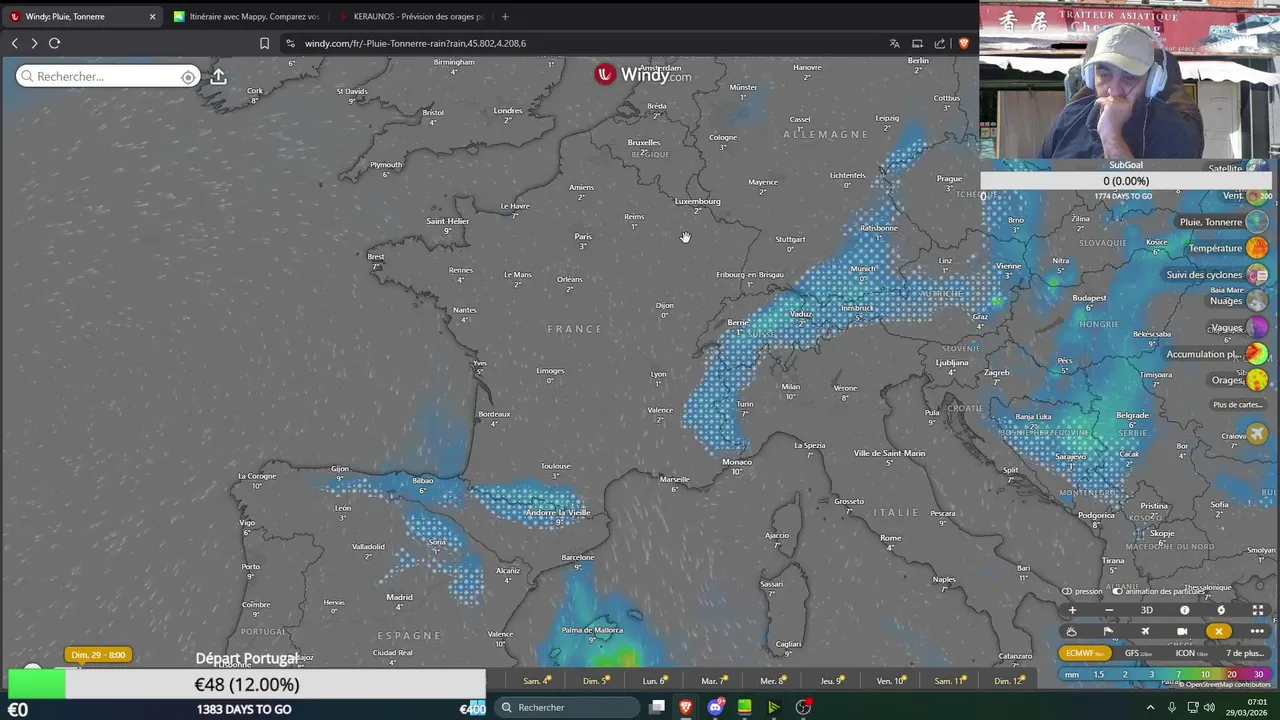Jump timeline to Ven. 10
The width and height of the screenshot is (1280, 720).
tap(890, 681)
